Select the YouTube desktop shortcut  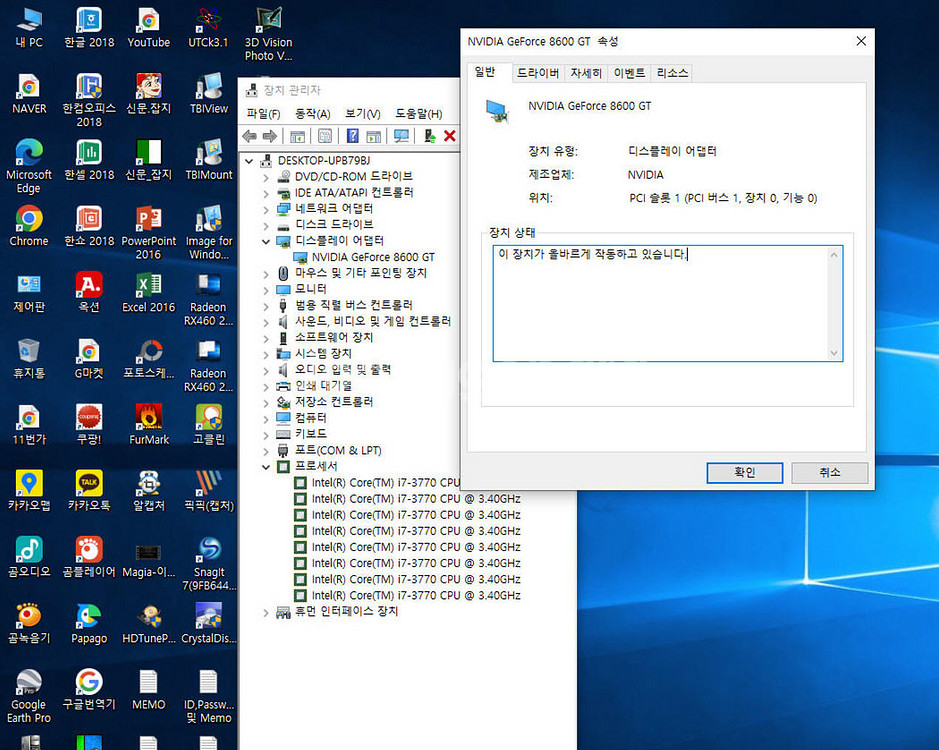pos(149,28)
